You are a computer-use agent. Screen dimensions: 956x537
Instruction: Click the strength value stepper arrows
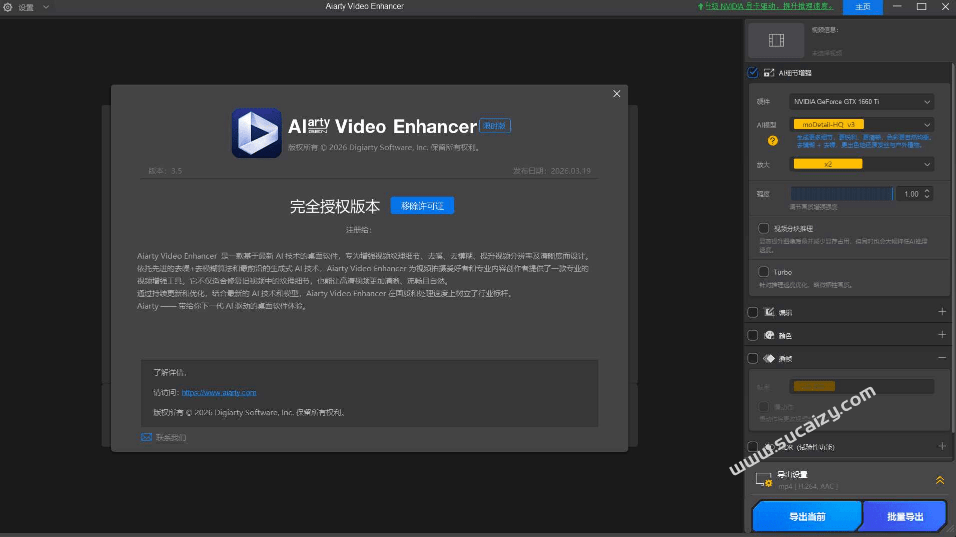[x=927, y=194]
